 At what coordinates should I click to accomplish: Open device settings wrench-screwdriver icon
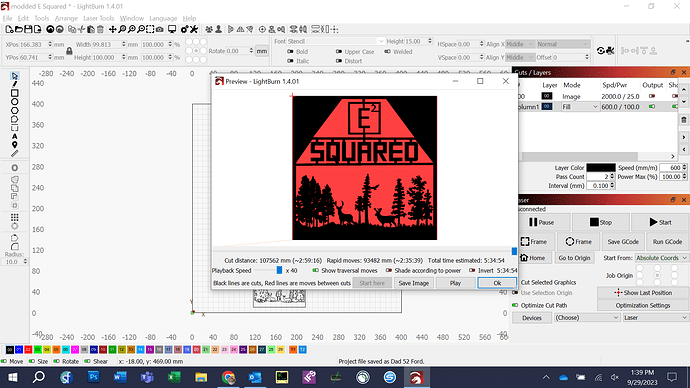(194, 29)
